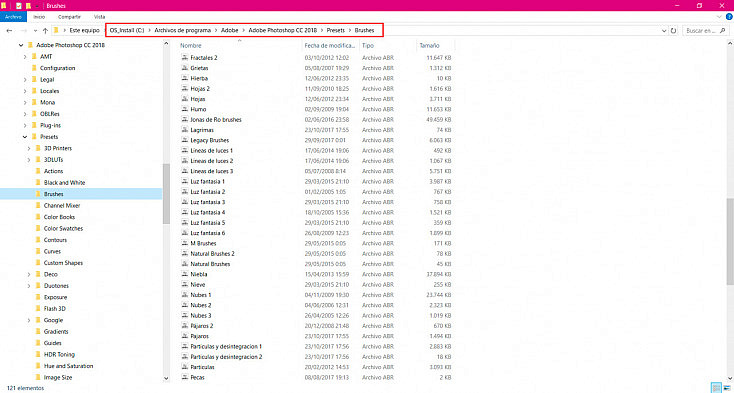Image resolution: width=734 pixels, height=393 pixels.
Task: Open the Vista tab
Action: [x=99, y=16]
